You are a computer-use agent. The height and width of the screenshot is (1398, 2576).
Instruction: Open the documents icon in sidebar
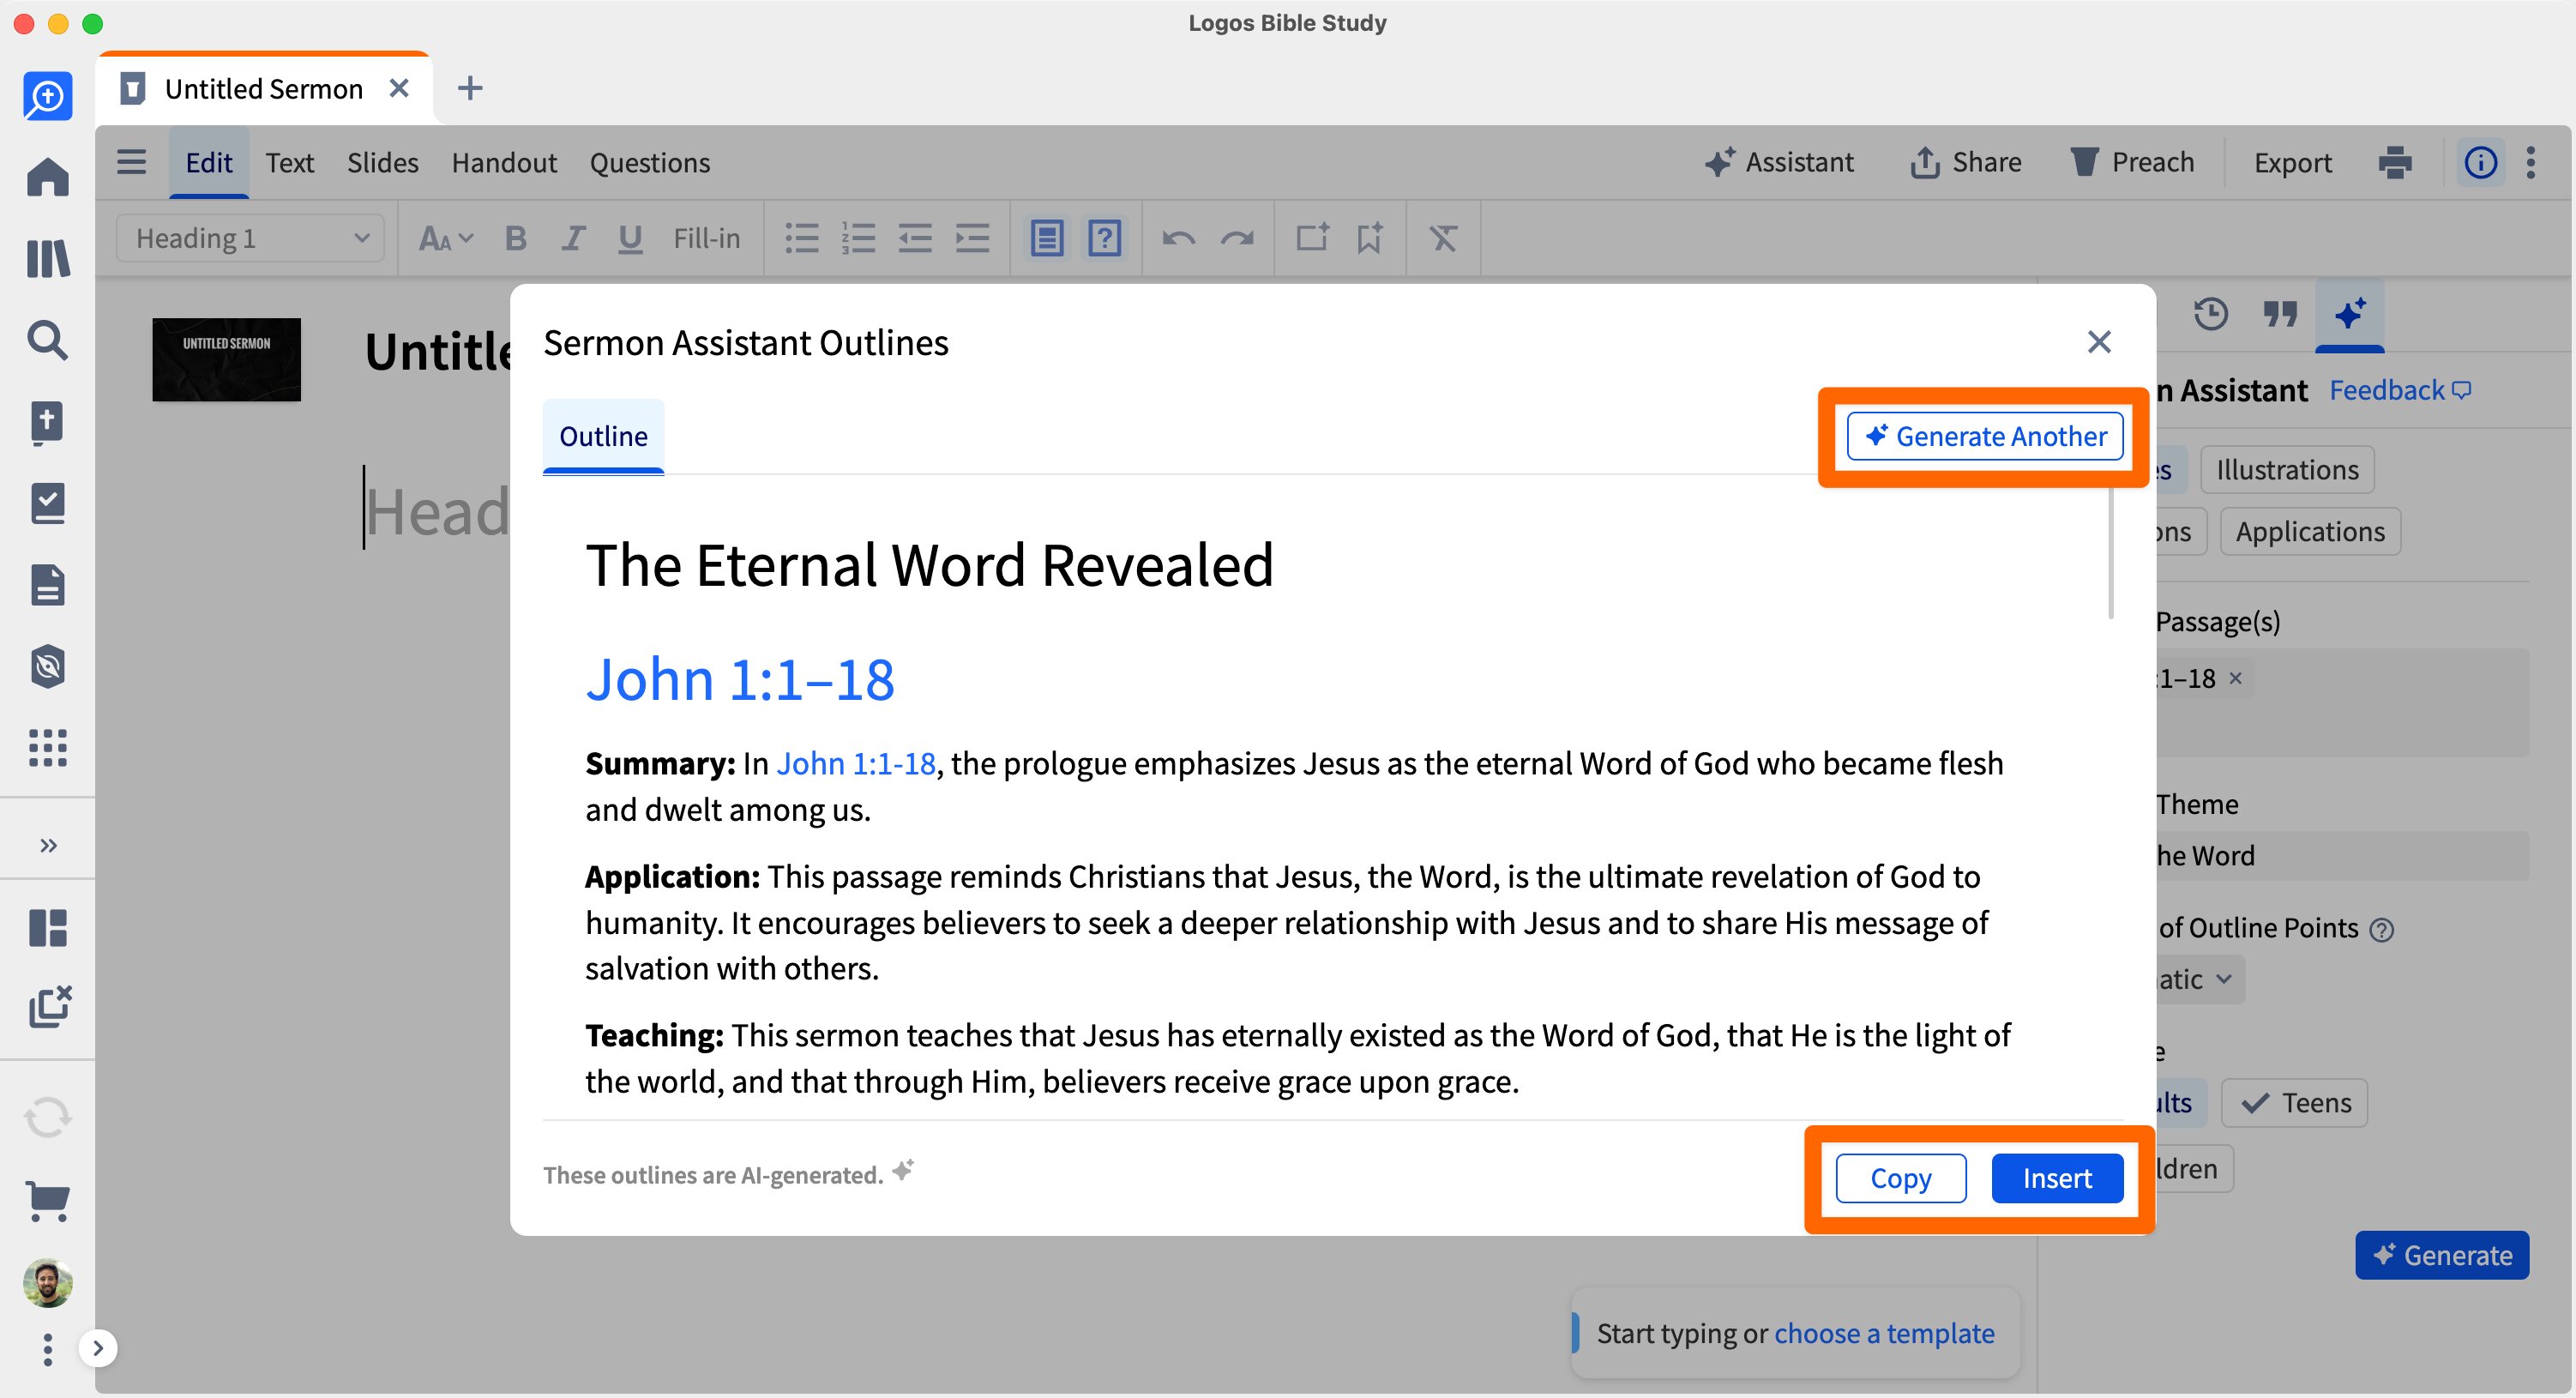point(47,585)
